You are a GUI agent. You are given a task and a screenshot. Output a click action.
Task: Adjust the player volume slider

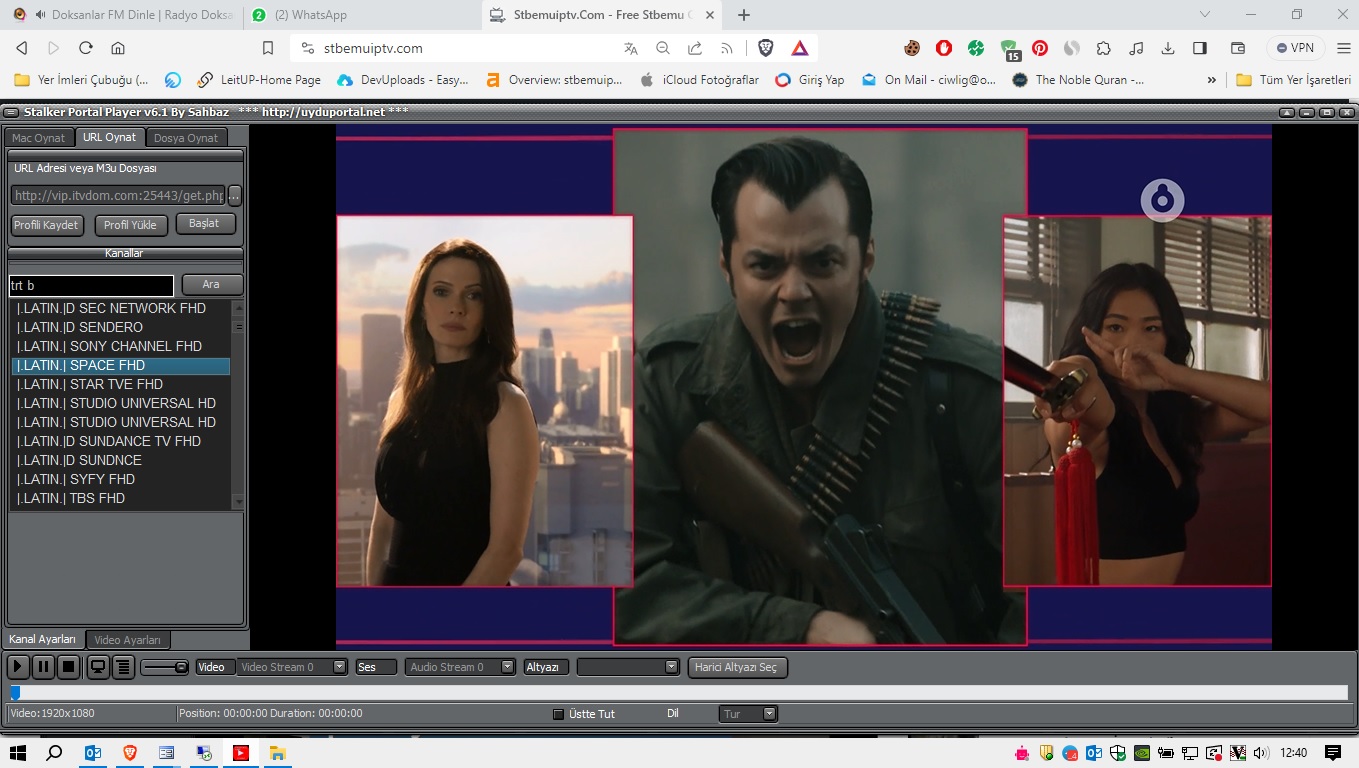164,667
